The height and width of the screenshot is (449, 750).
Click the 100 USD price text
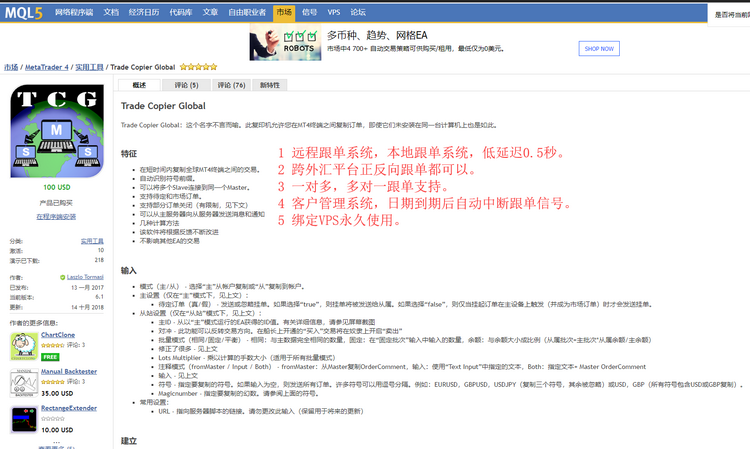57,187
